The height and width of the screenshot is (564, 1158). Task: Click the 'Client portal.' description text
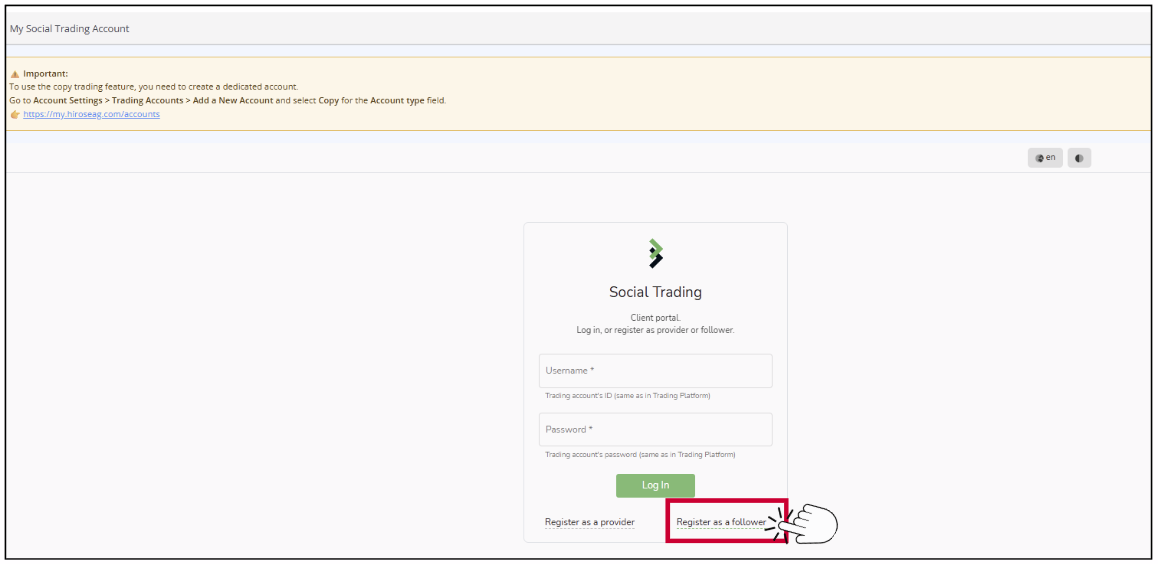point(655,318)
